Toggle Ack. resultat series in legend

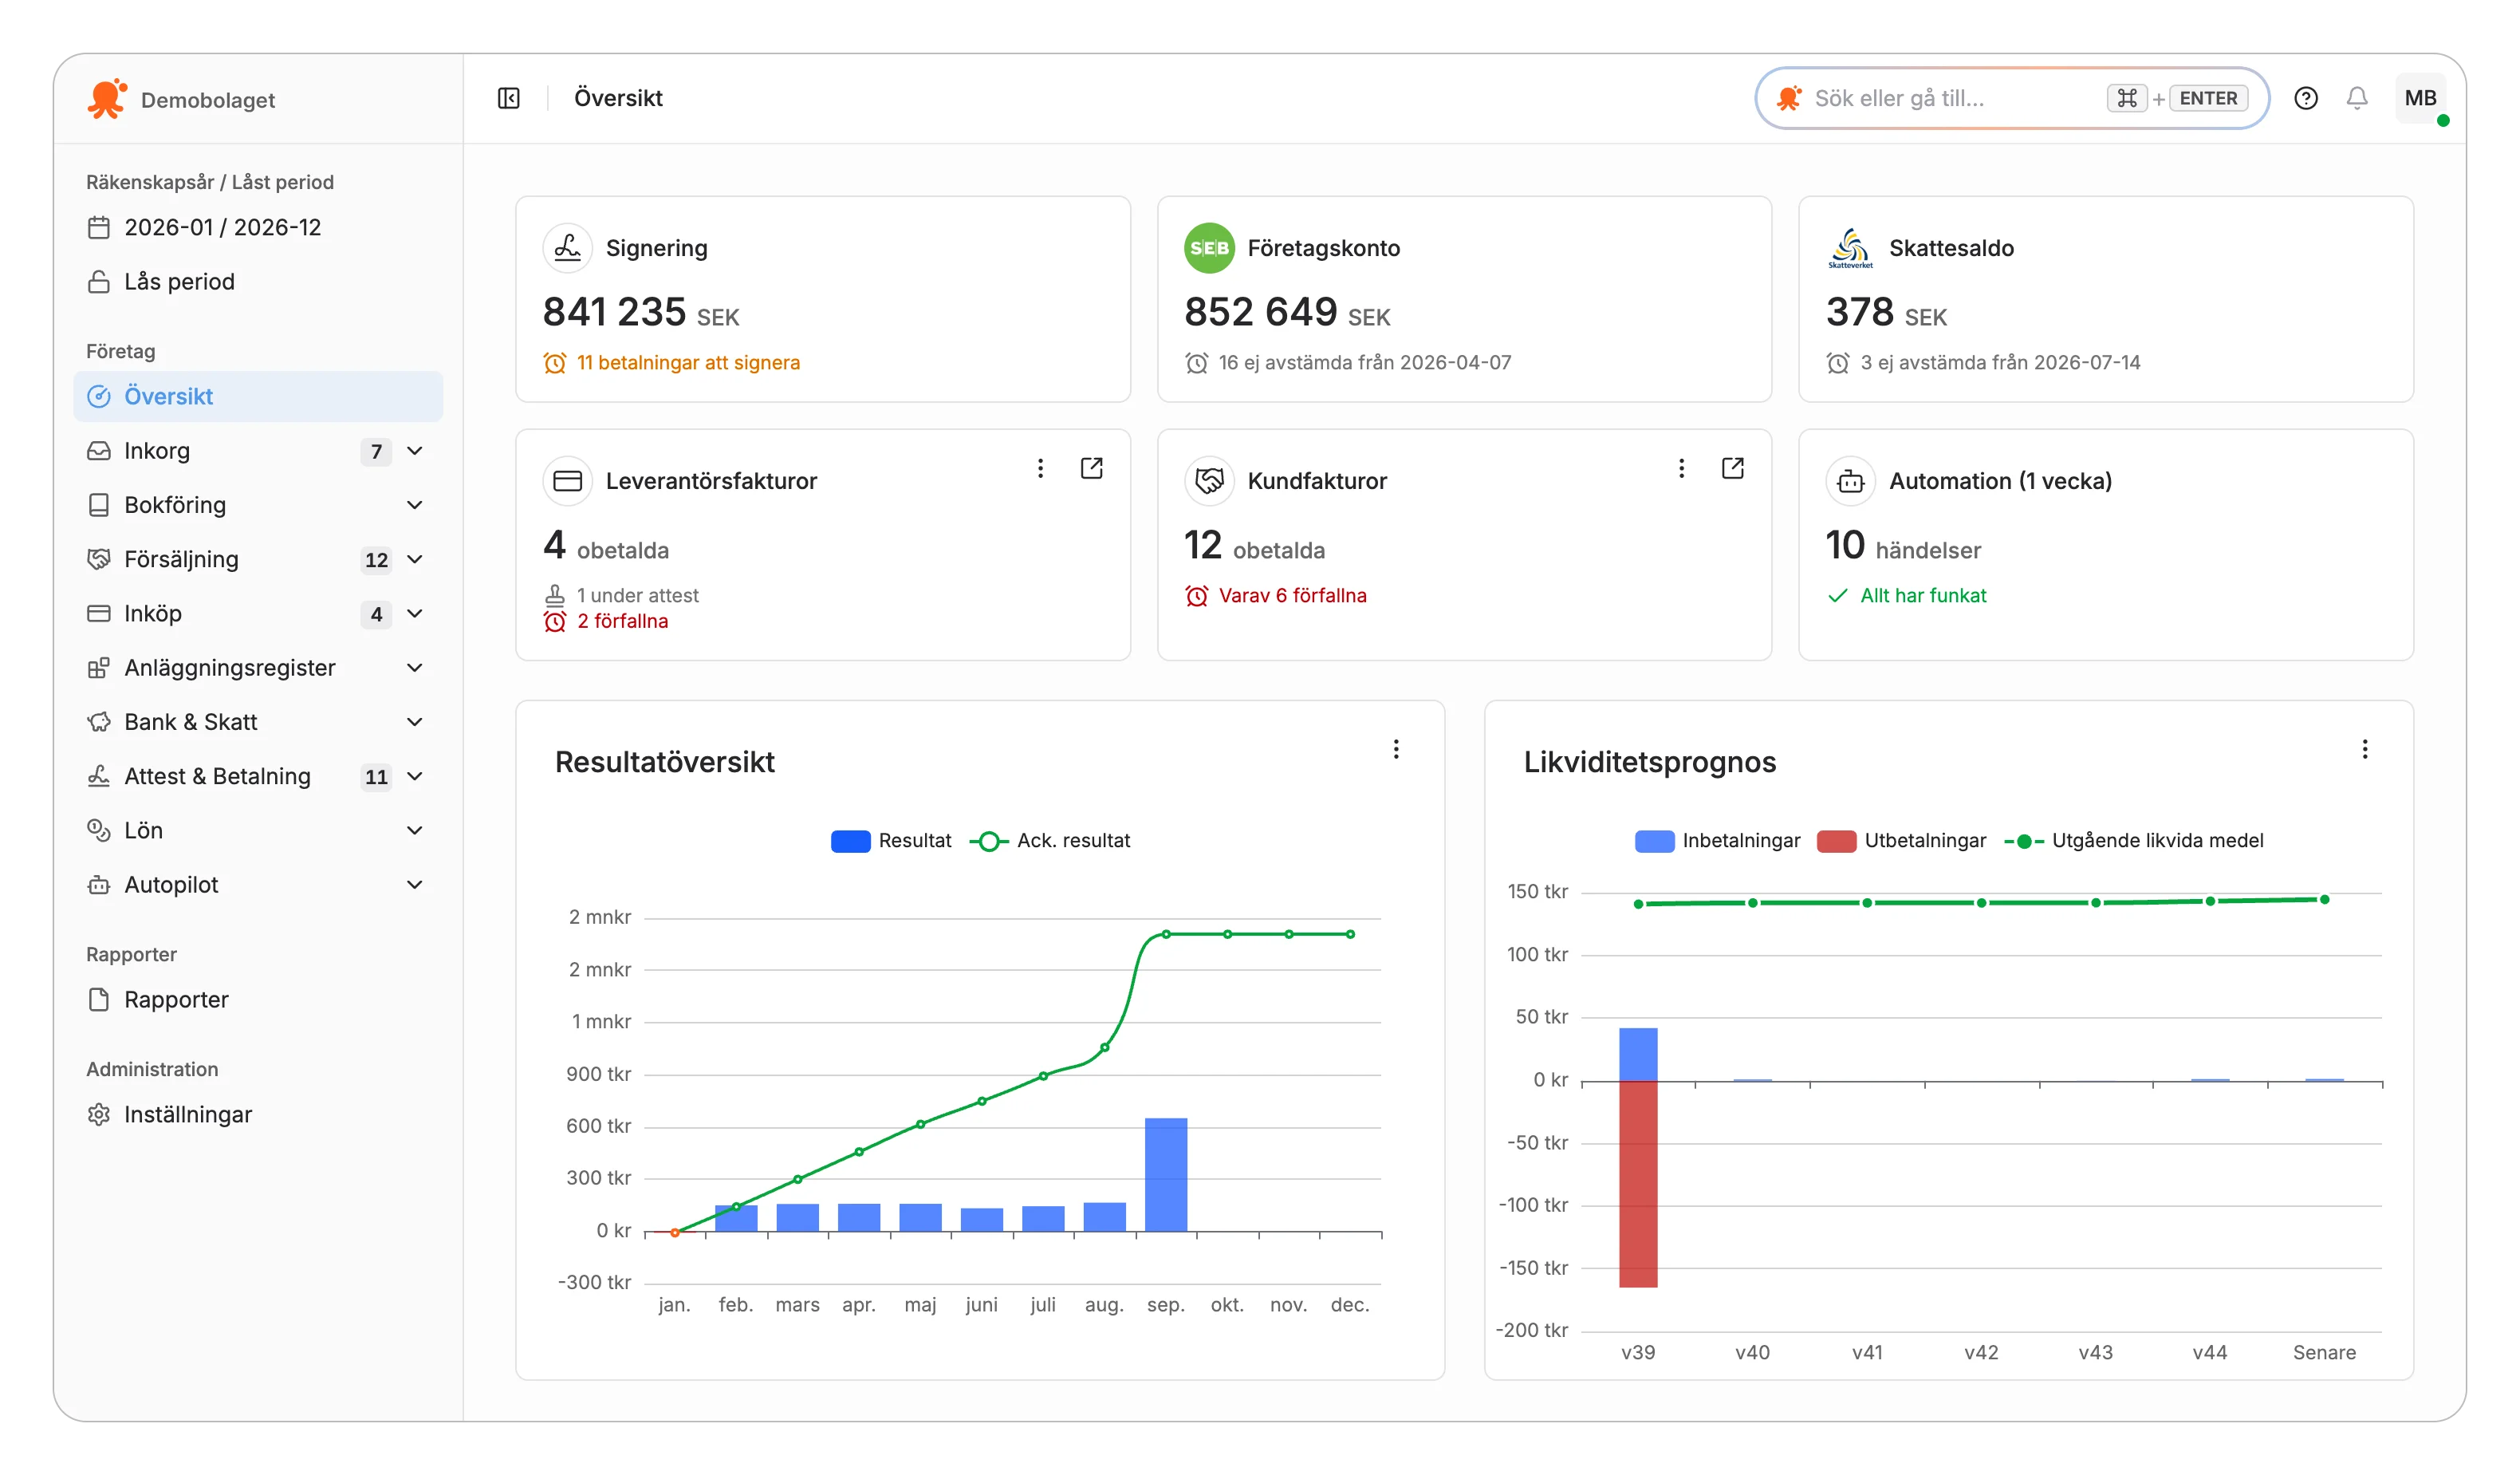(1050, 841)
